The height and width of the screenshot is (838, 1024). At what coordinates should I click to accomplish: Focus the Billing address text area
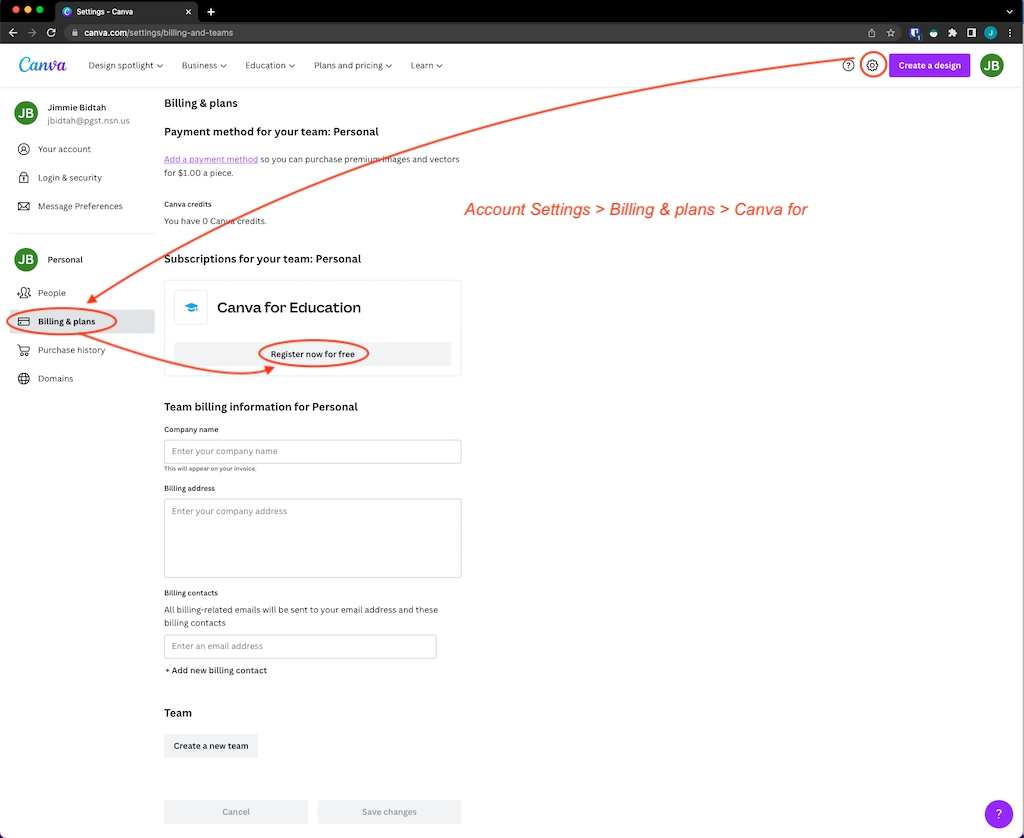coord(313,538)
